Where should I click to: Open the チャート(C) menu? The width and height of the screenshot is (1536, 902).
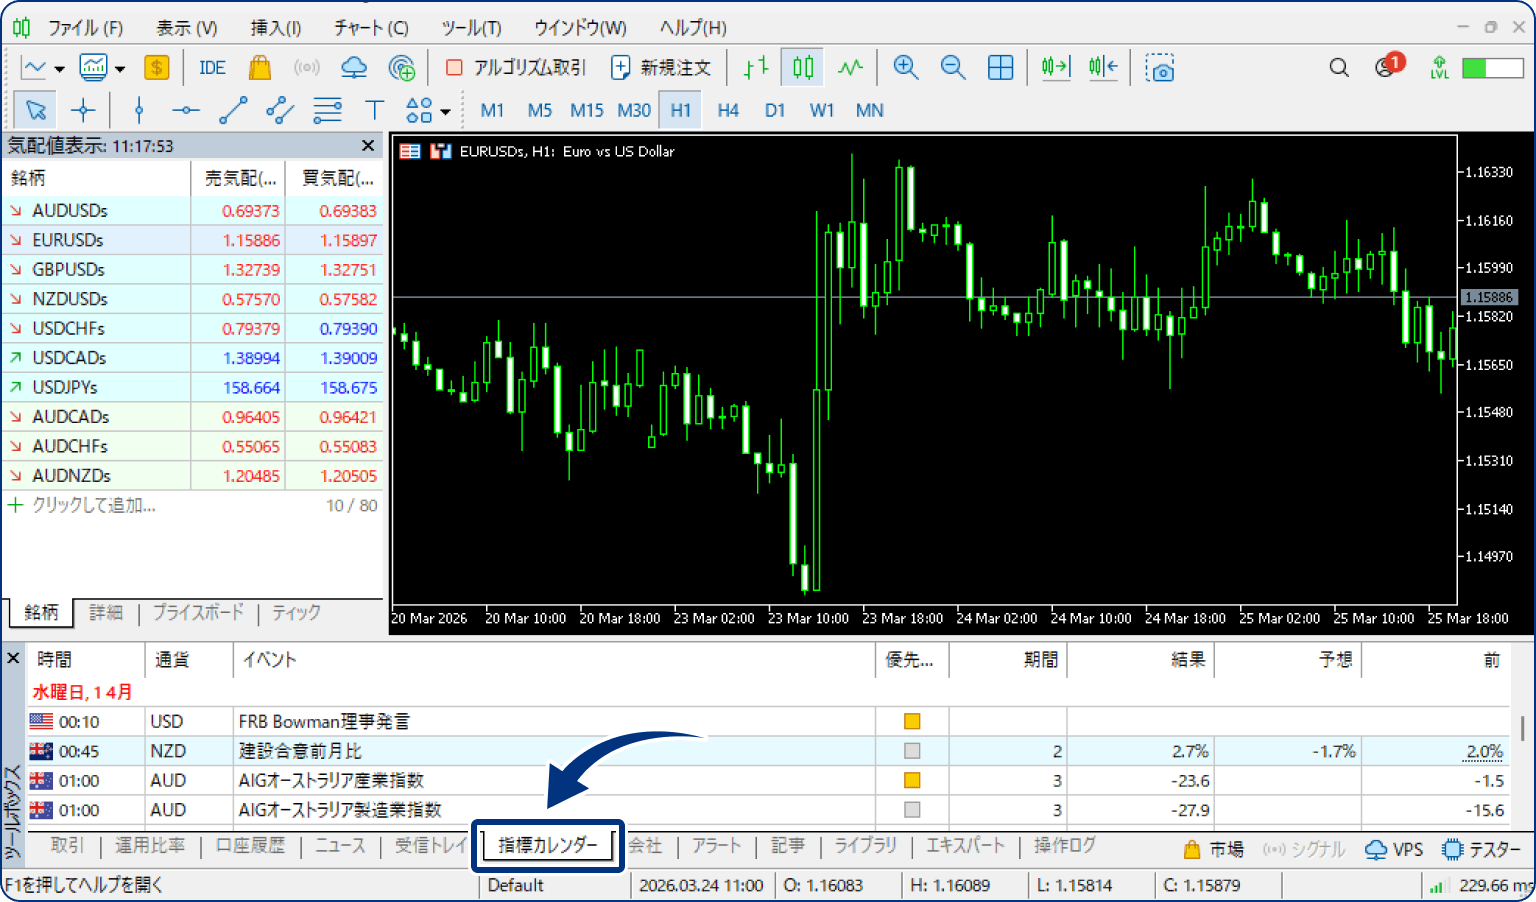tap(371, 27)
